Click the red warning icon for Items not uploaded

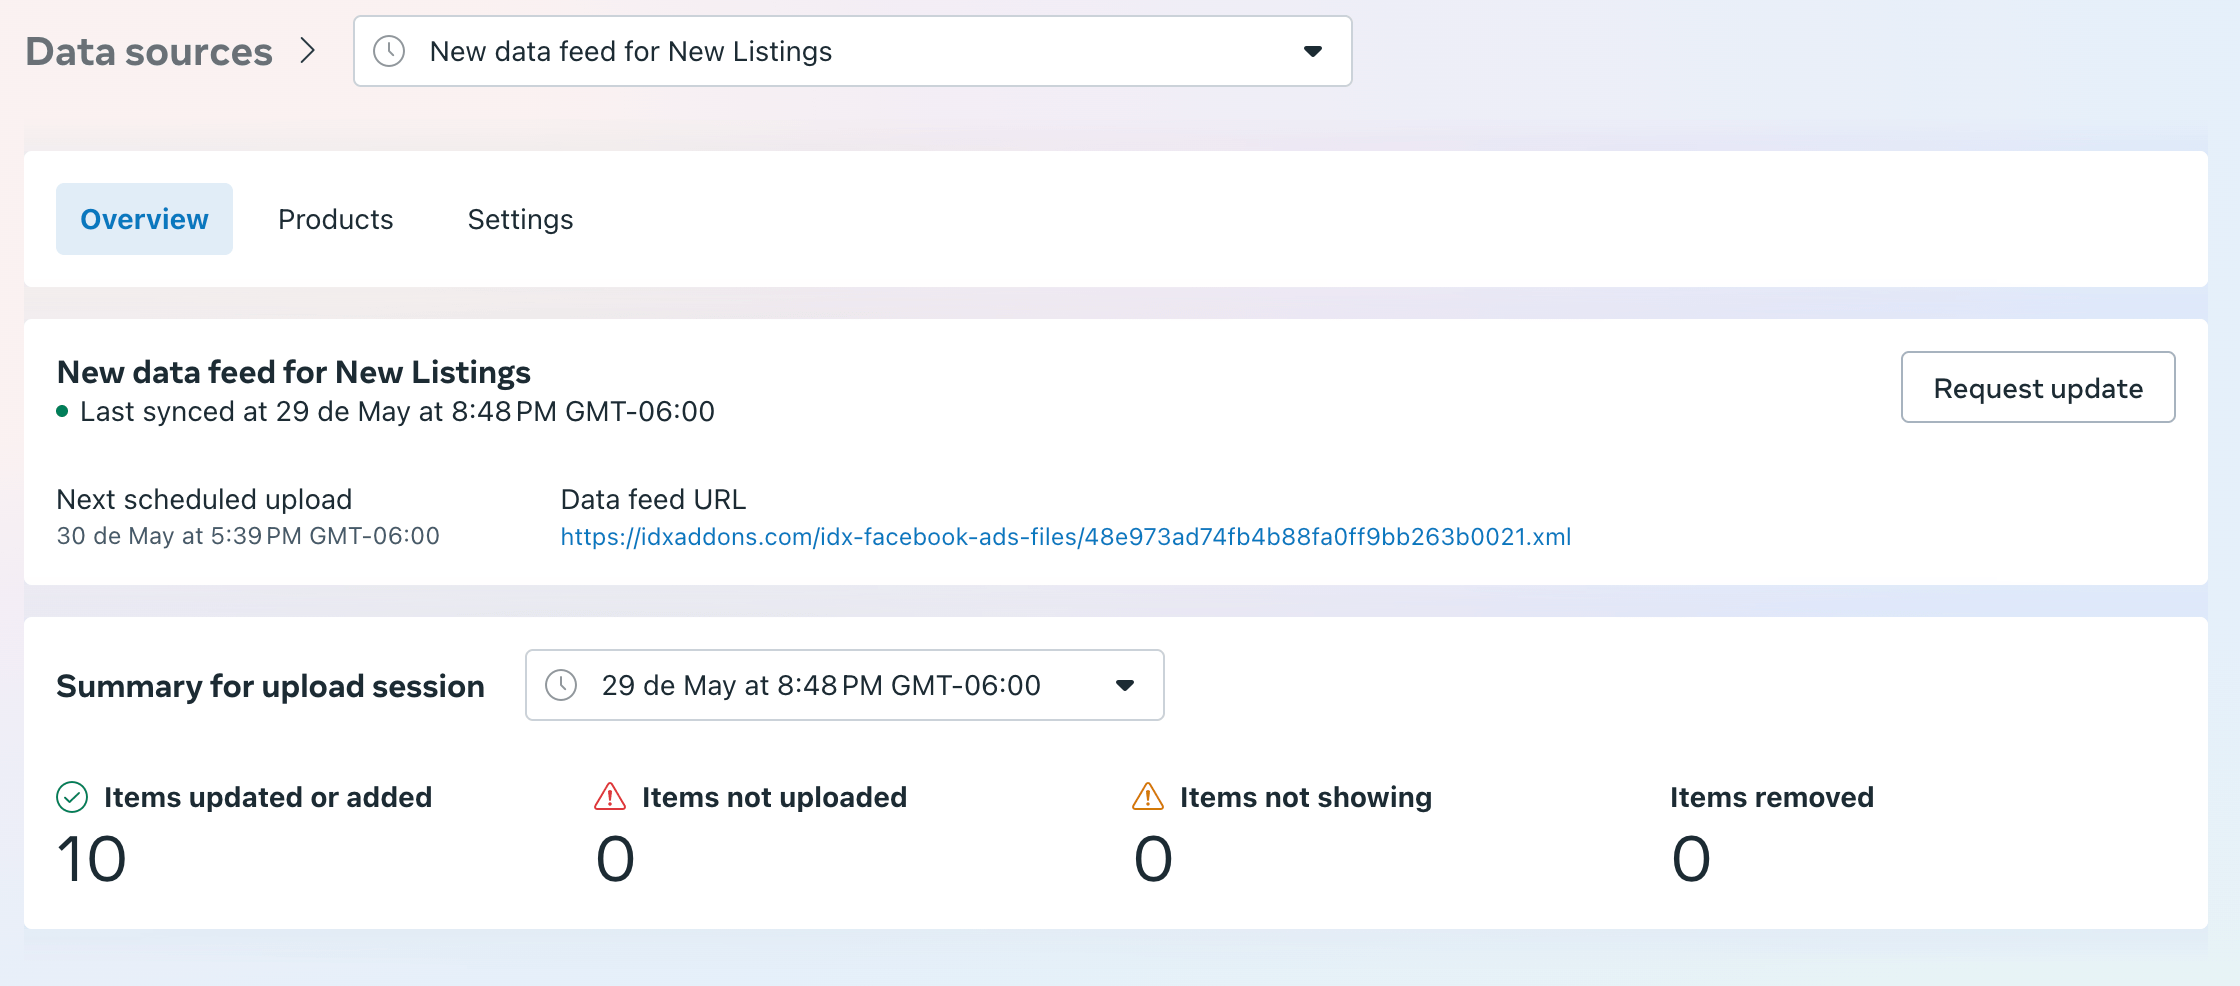pos(610,797)
